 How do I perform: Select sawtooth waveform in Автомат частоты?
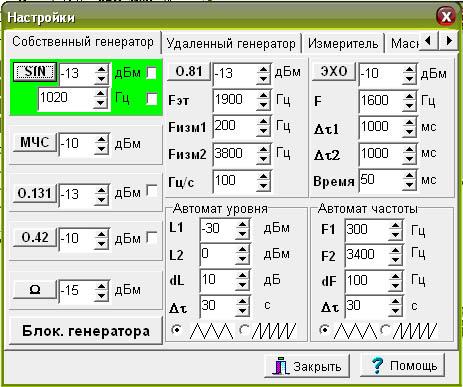coord(386,330)
